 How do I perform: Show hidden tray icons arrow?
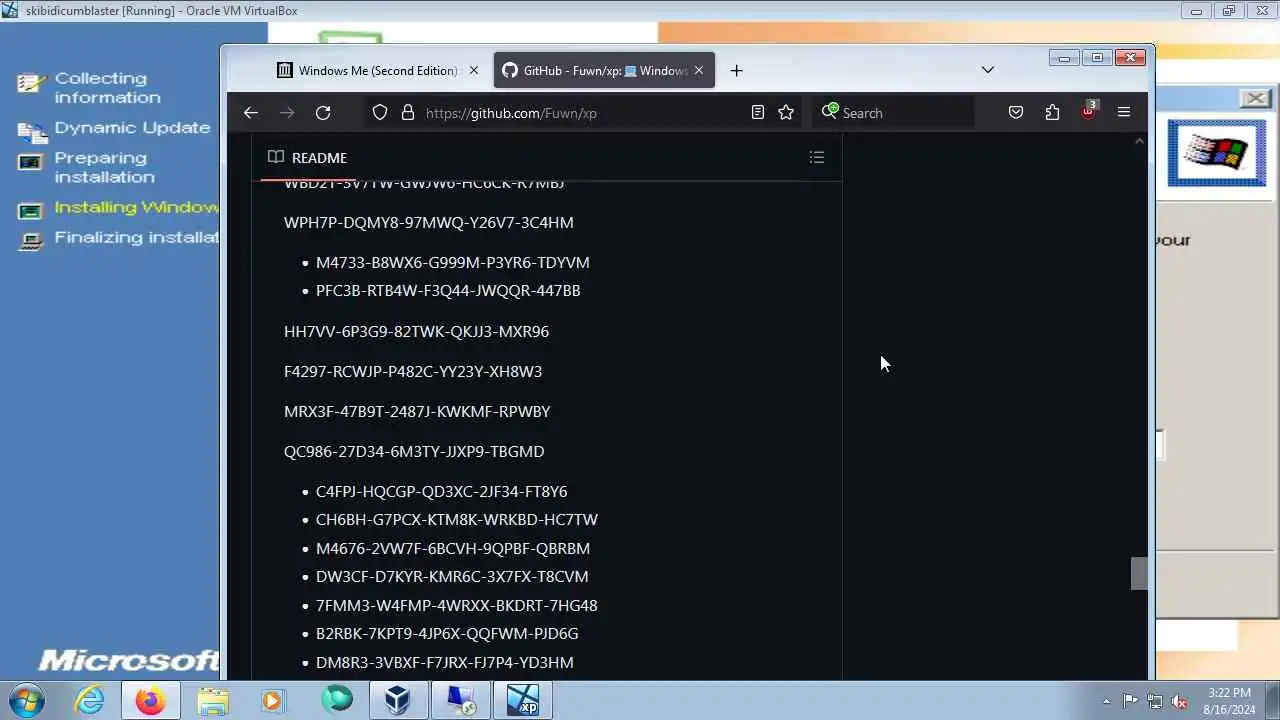coord(1106,701)
